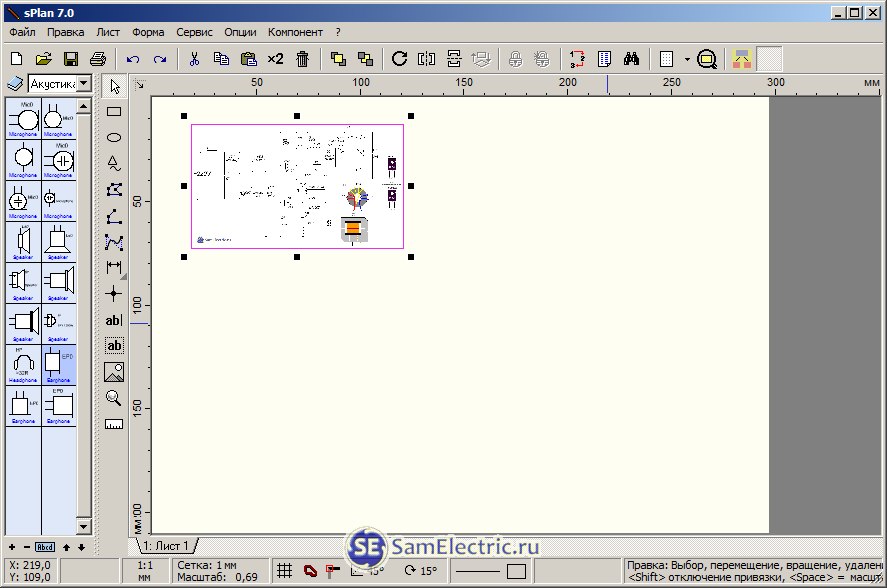Open the Сервис menu
Viewport: 887px width, 588px height.
coord(195,32)
